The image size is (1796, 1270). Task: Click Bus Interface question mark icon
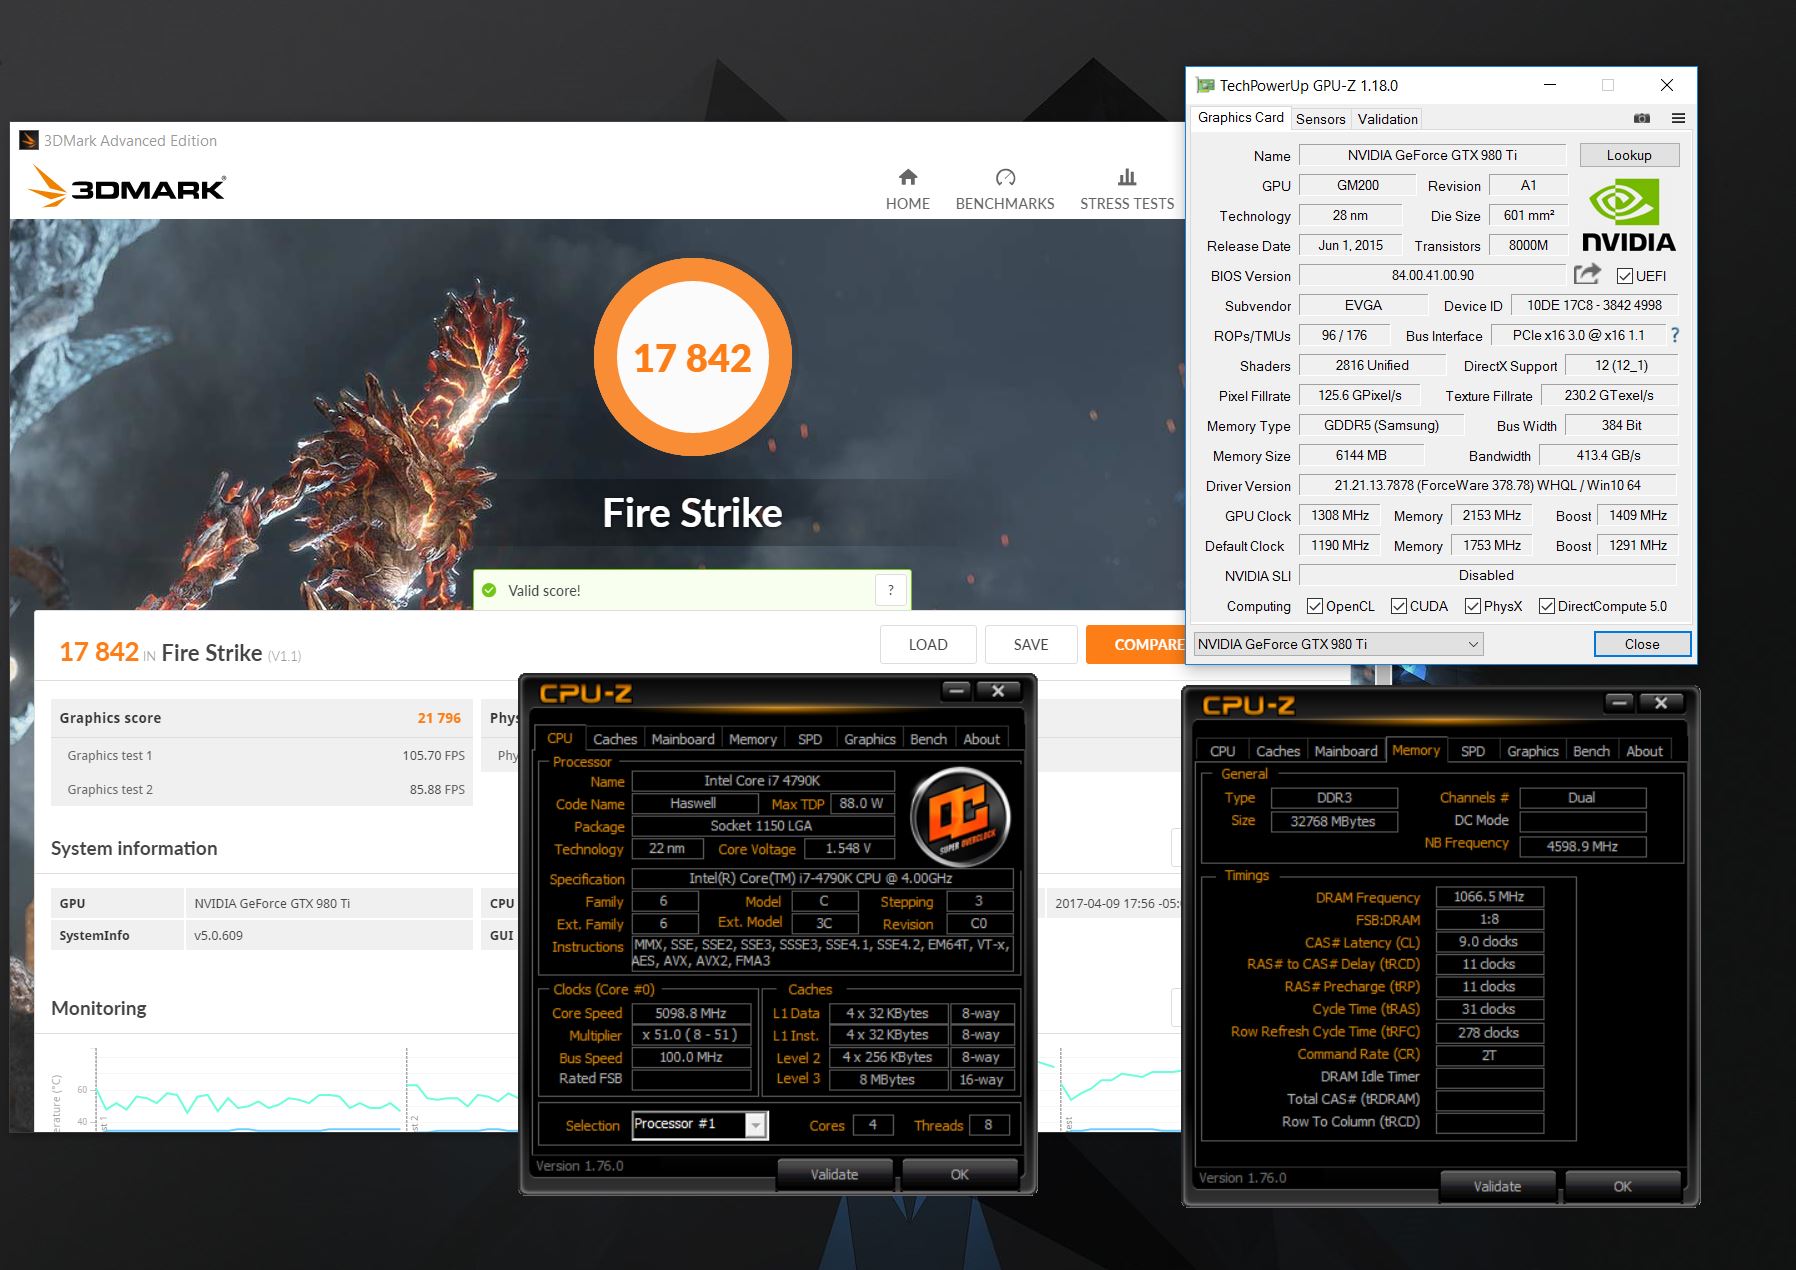tap(1675, 335)
